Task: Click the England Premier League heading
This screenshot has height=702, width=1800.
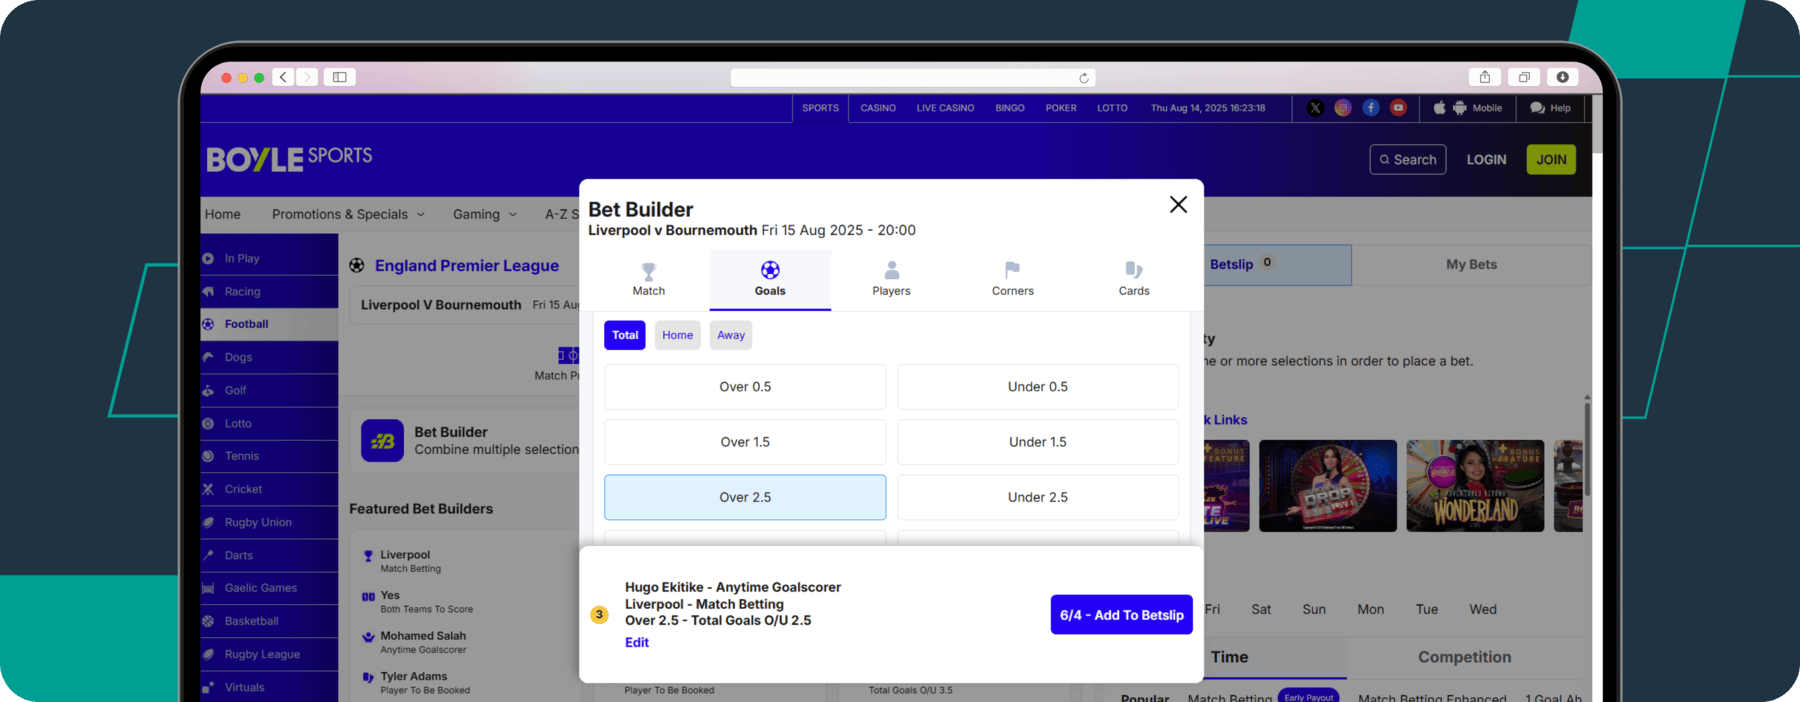Action: coord(467,265)
